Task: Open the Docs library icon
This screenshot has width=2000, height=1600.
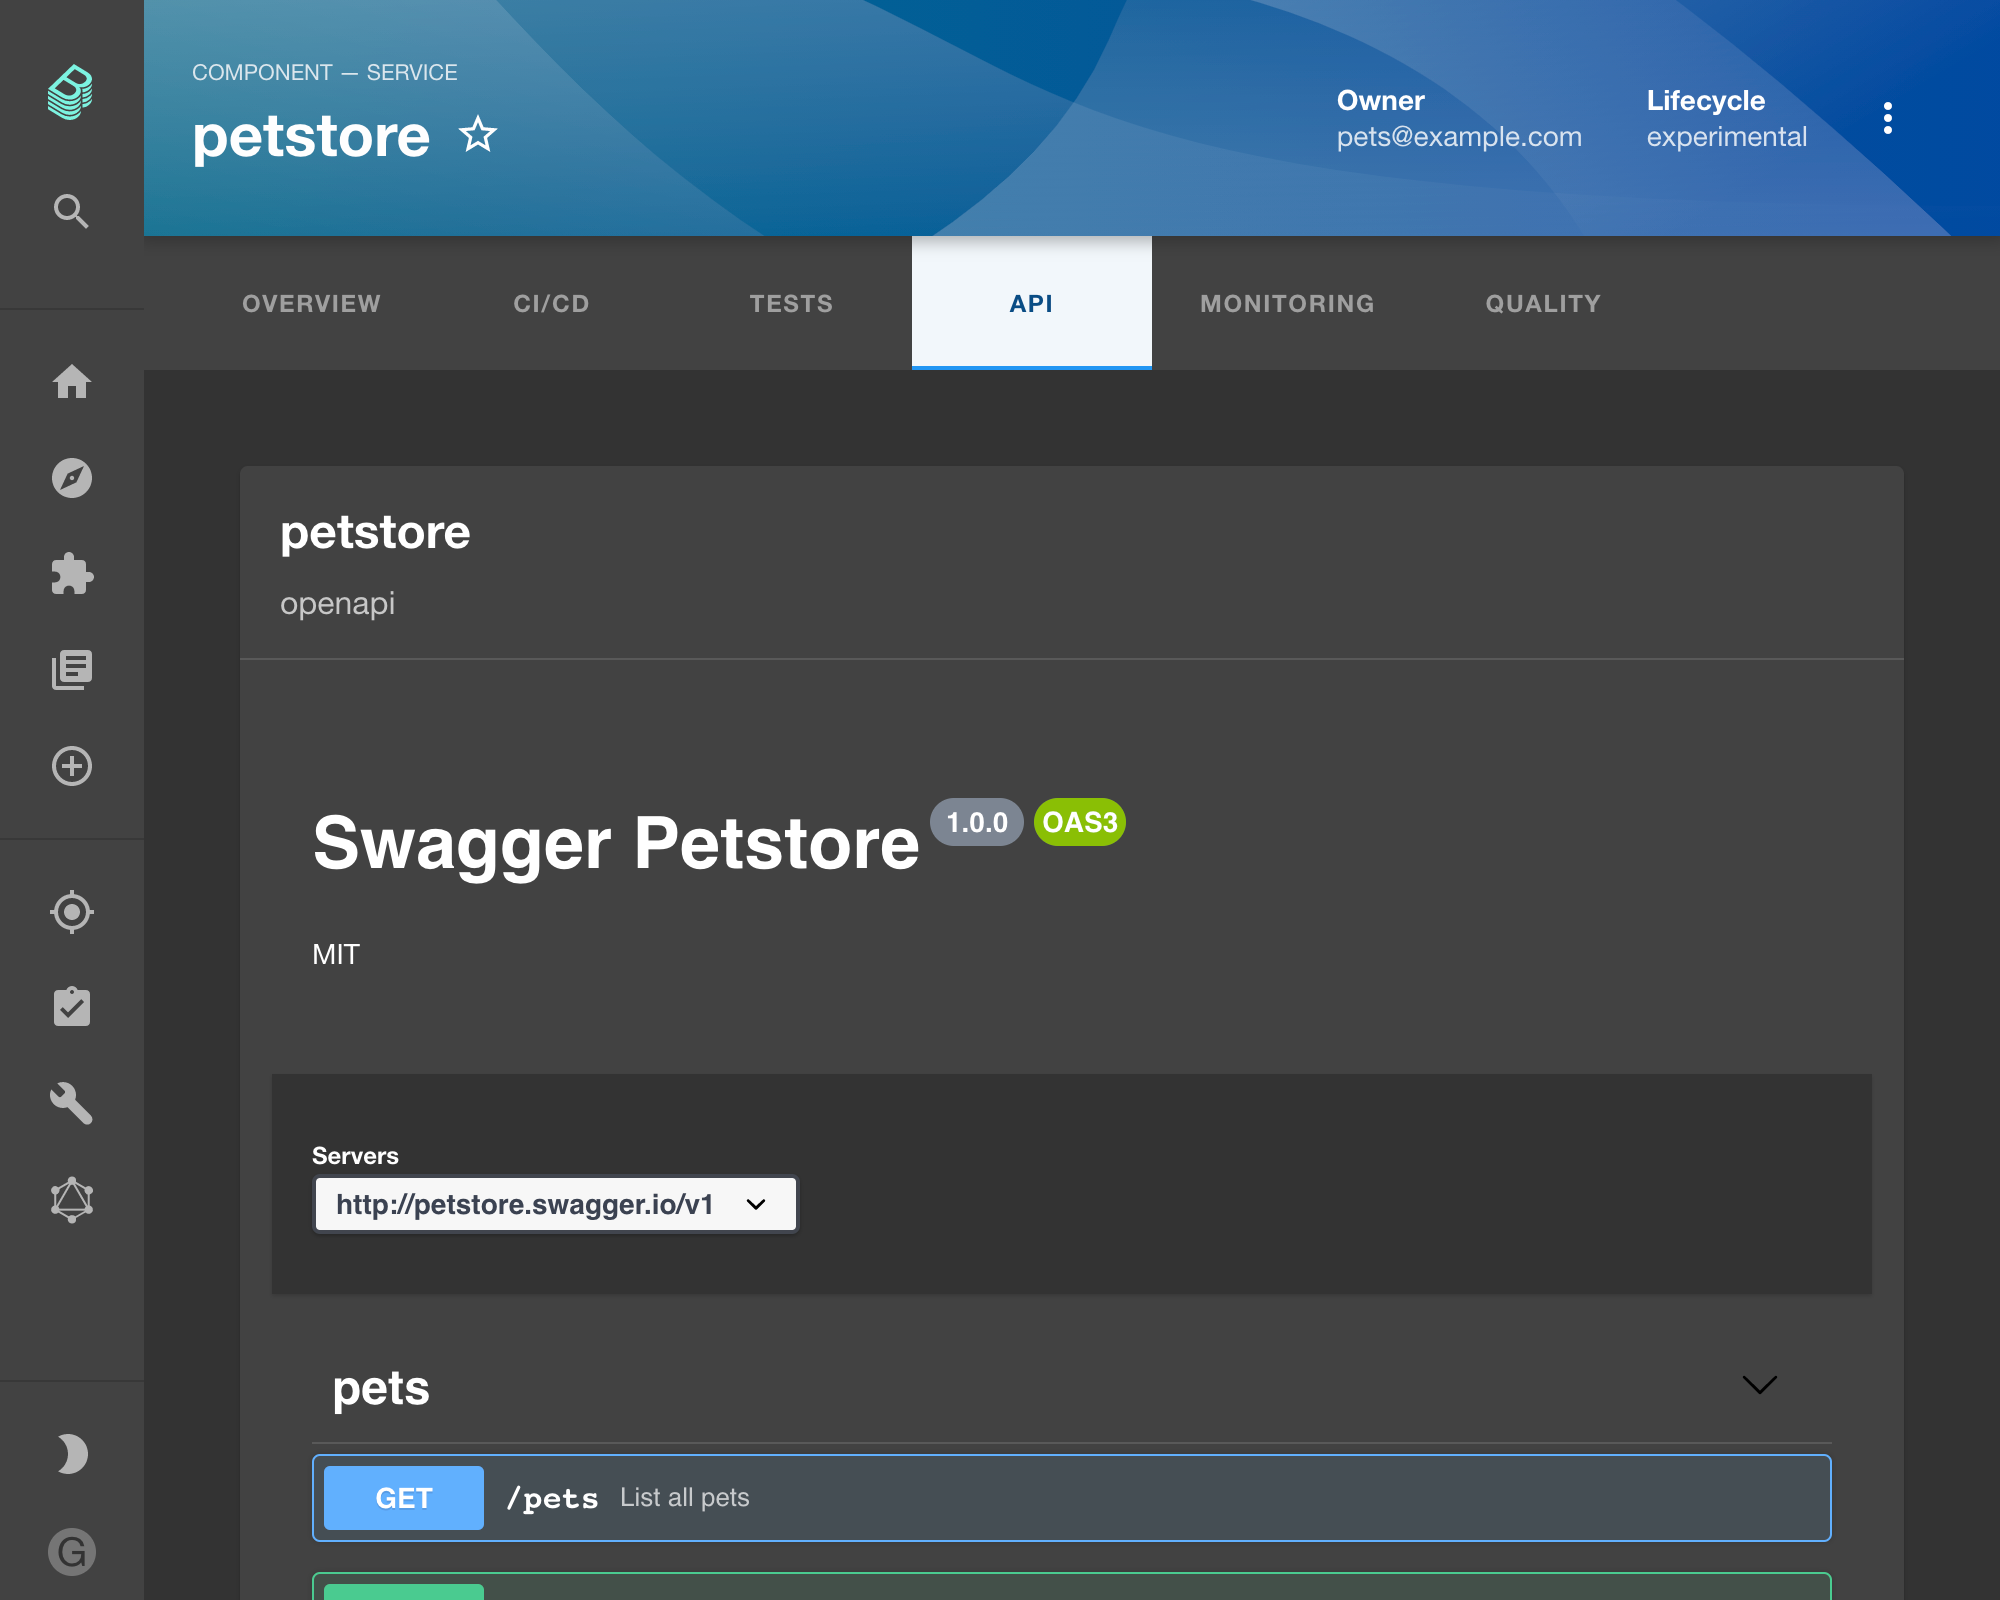Action: point(72,670)
